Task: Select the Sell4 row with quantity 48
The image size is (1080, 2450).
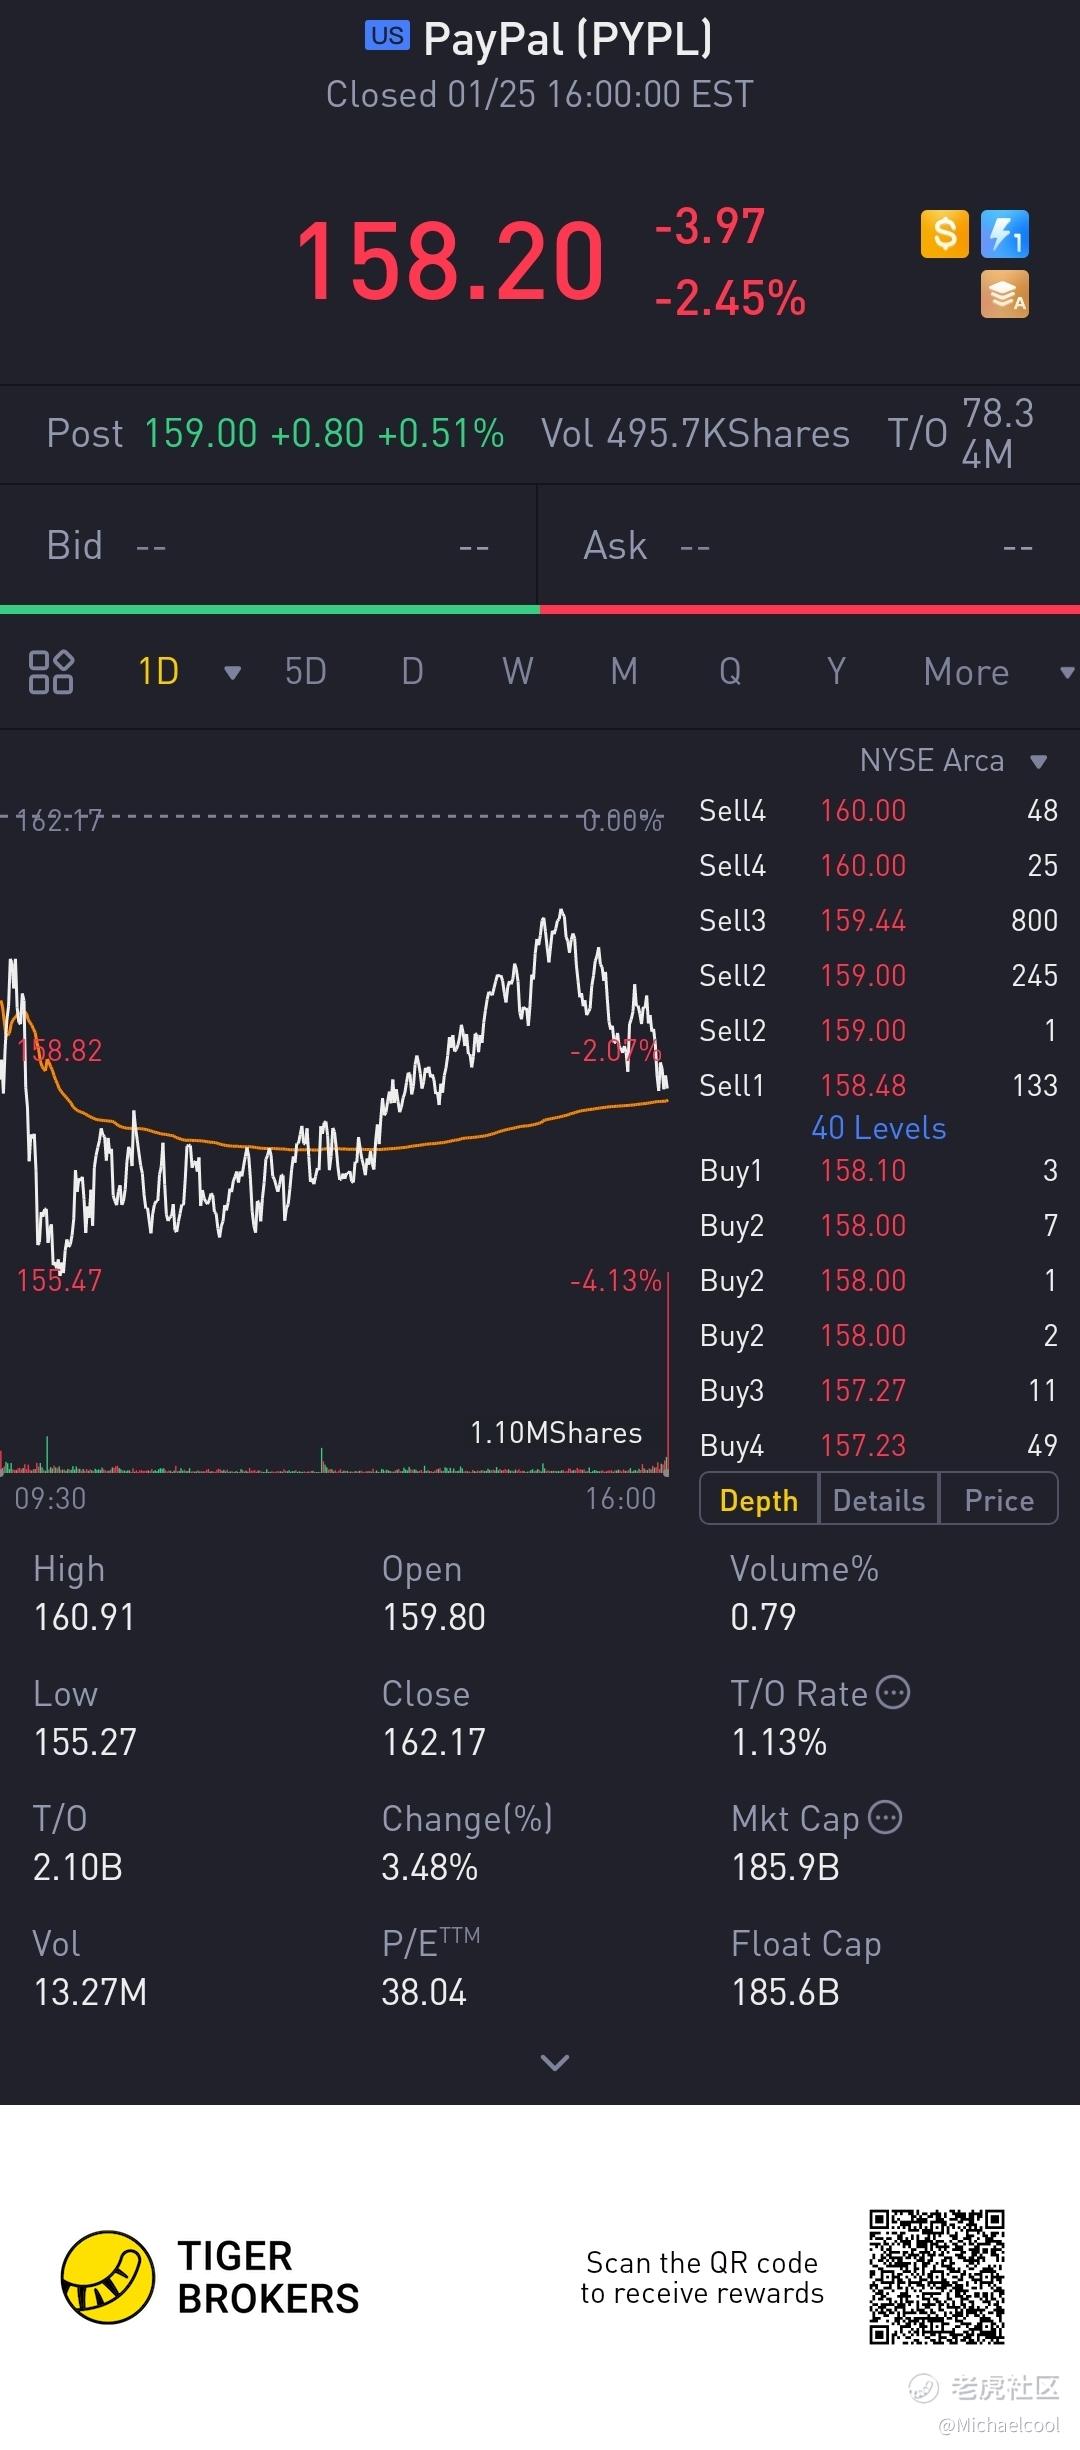Action: [878, 810]
